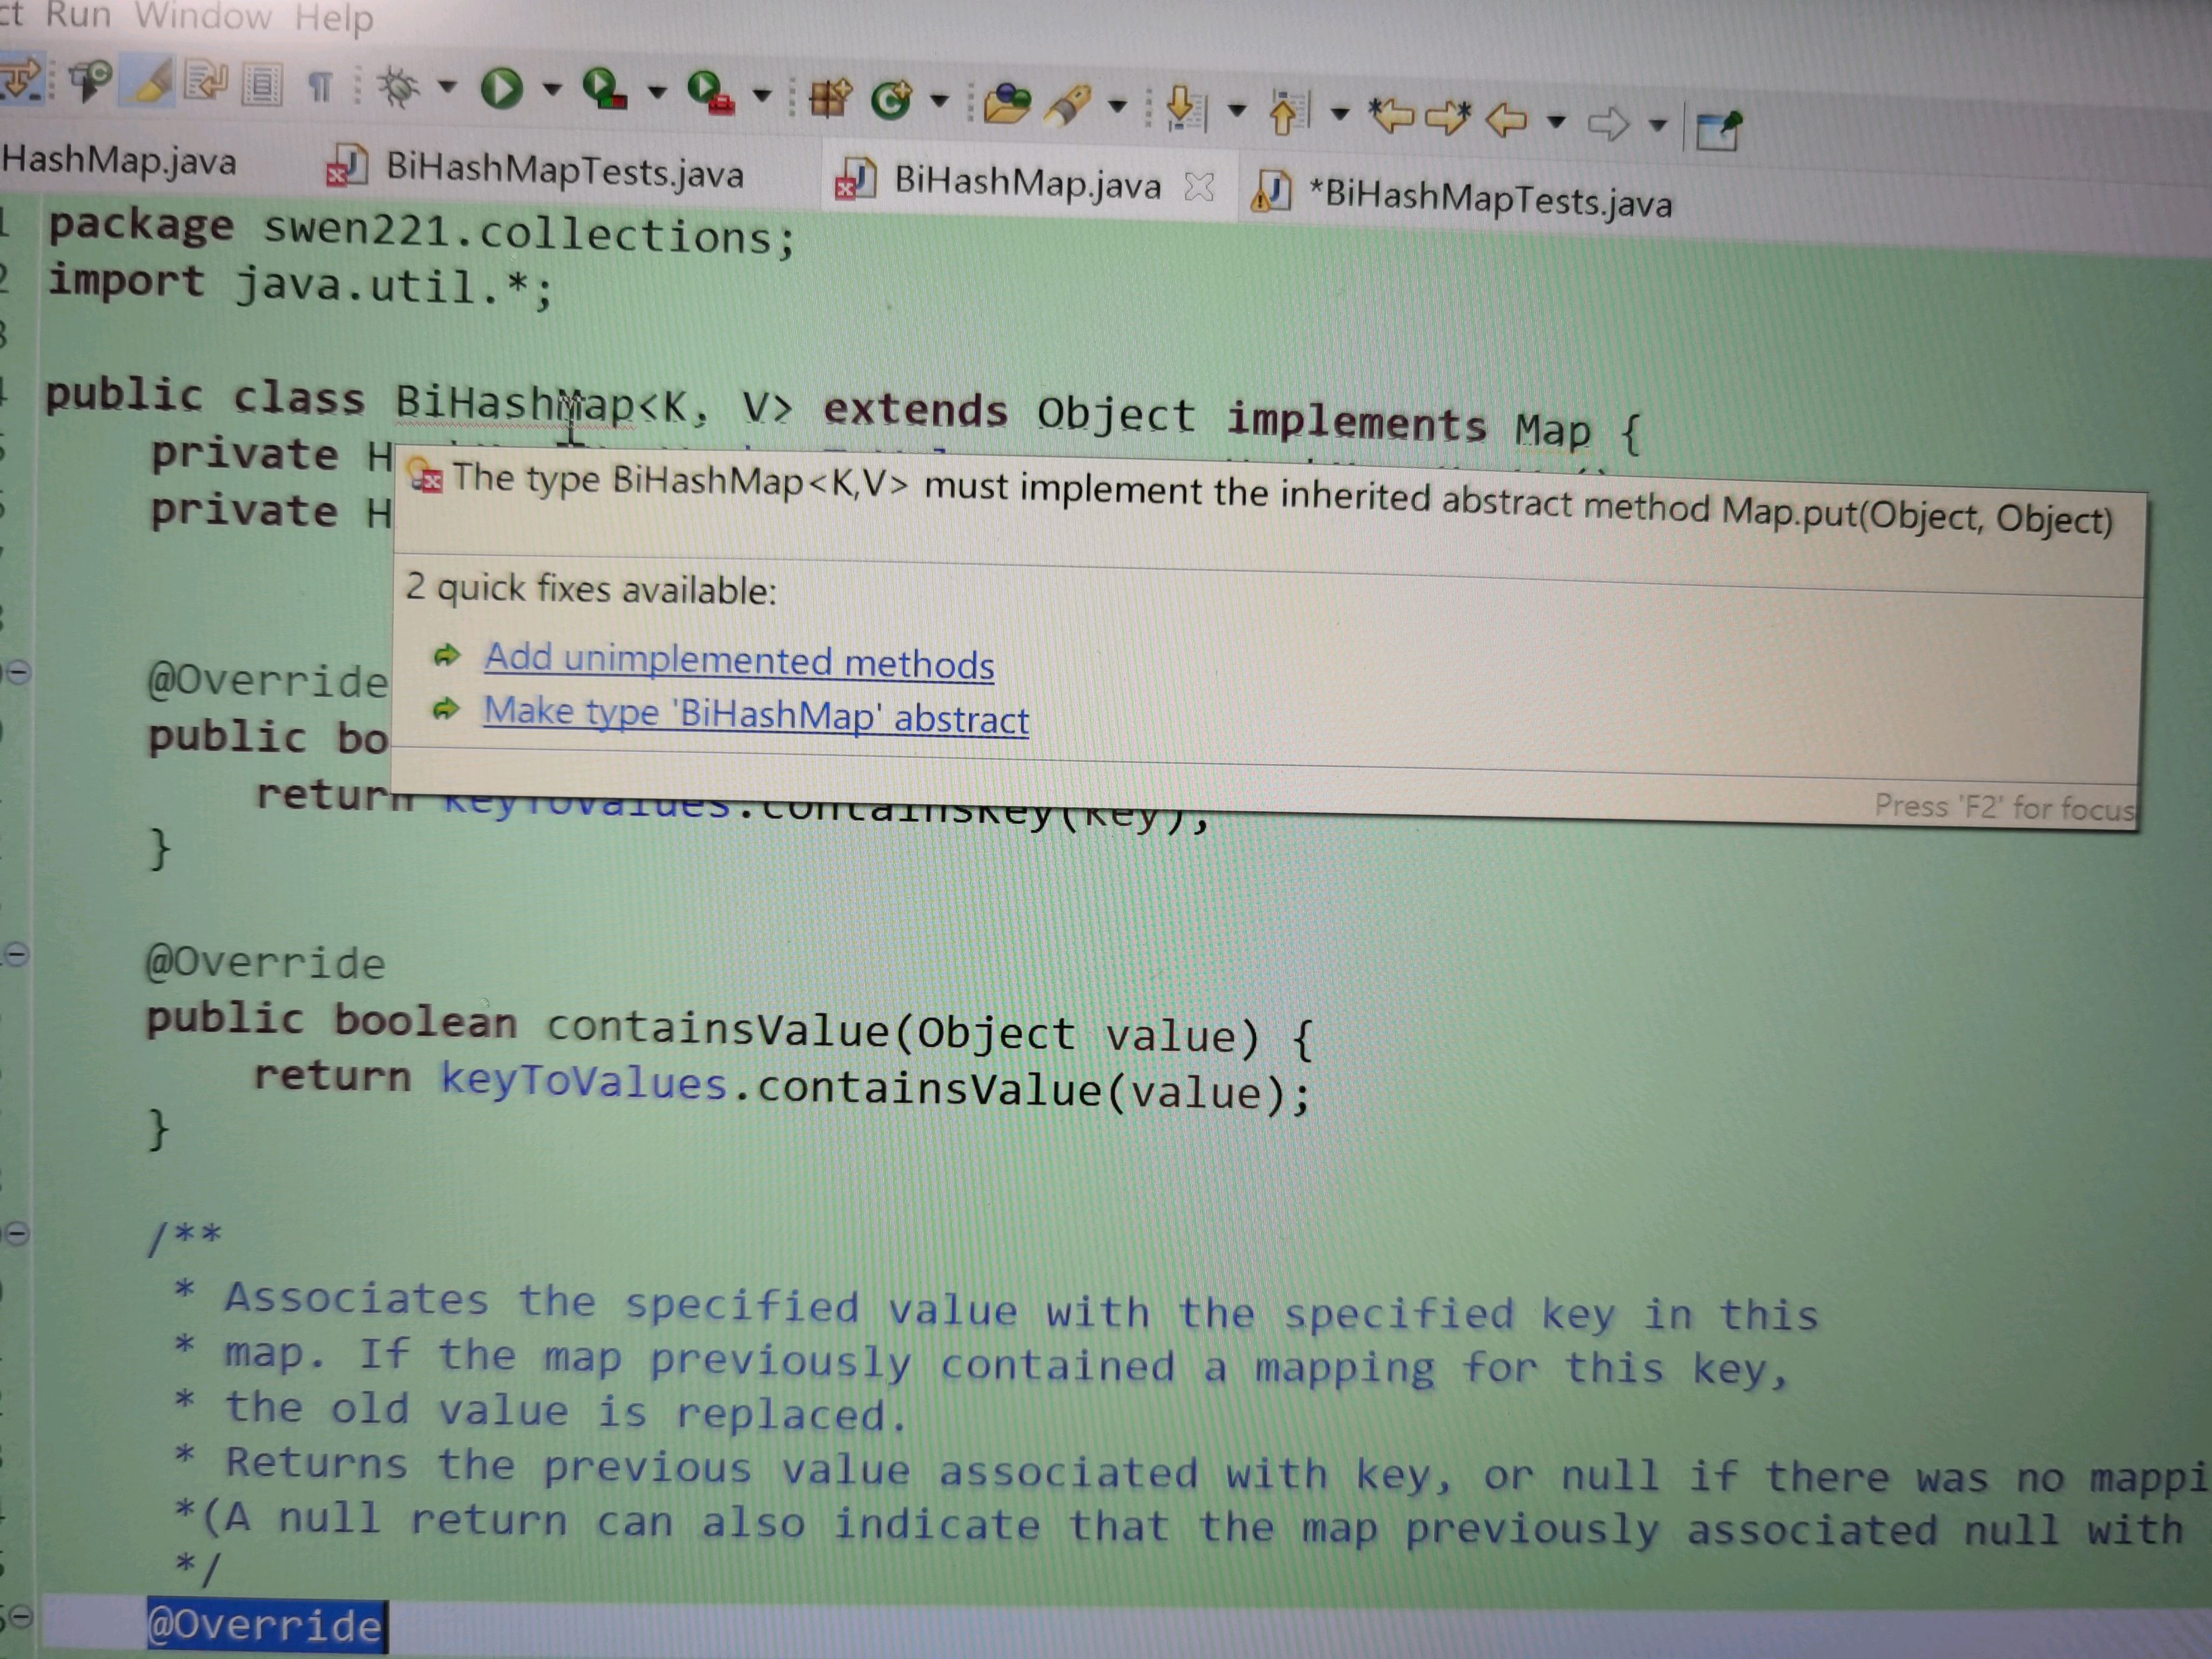Launch coverage run icon with green-red bar
Screen dimensions: 2212x1659
[605, 91]
